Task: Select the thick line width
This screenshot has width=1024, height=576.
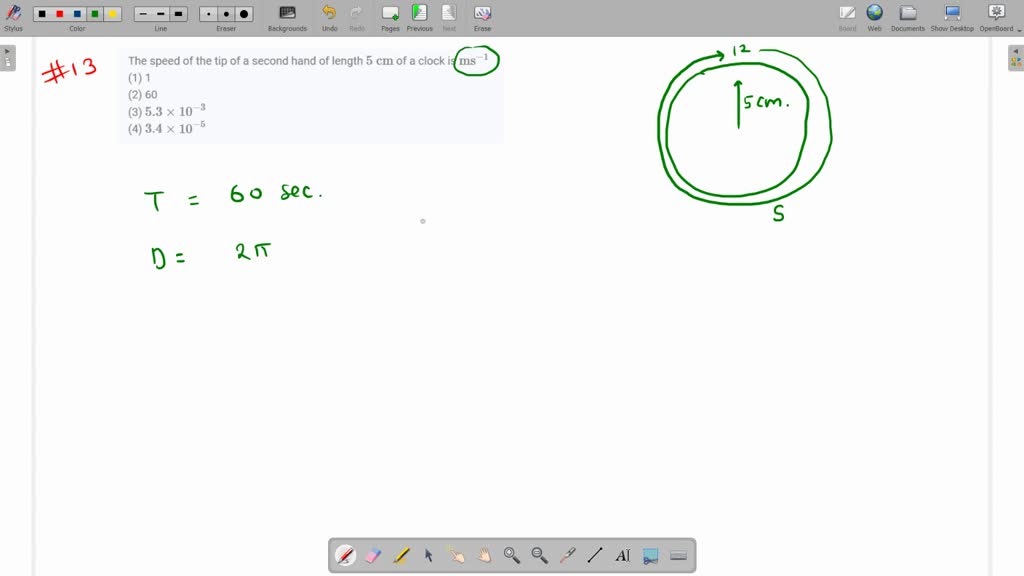Action: click(178, 14)
